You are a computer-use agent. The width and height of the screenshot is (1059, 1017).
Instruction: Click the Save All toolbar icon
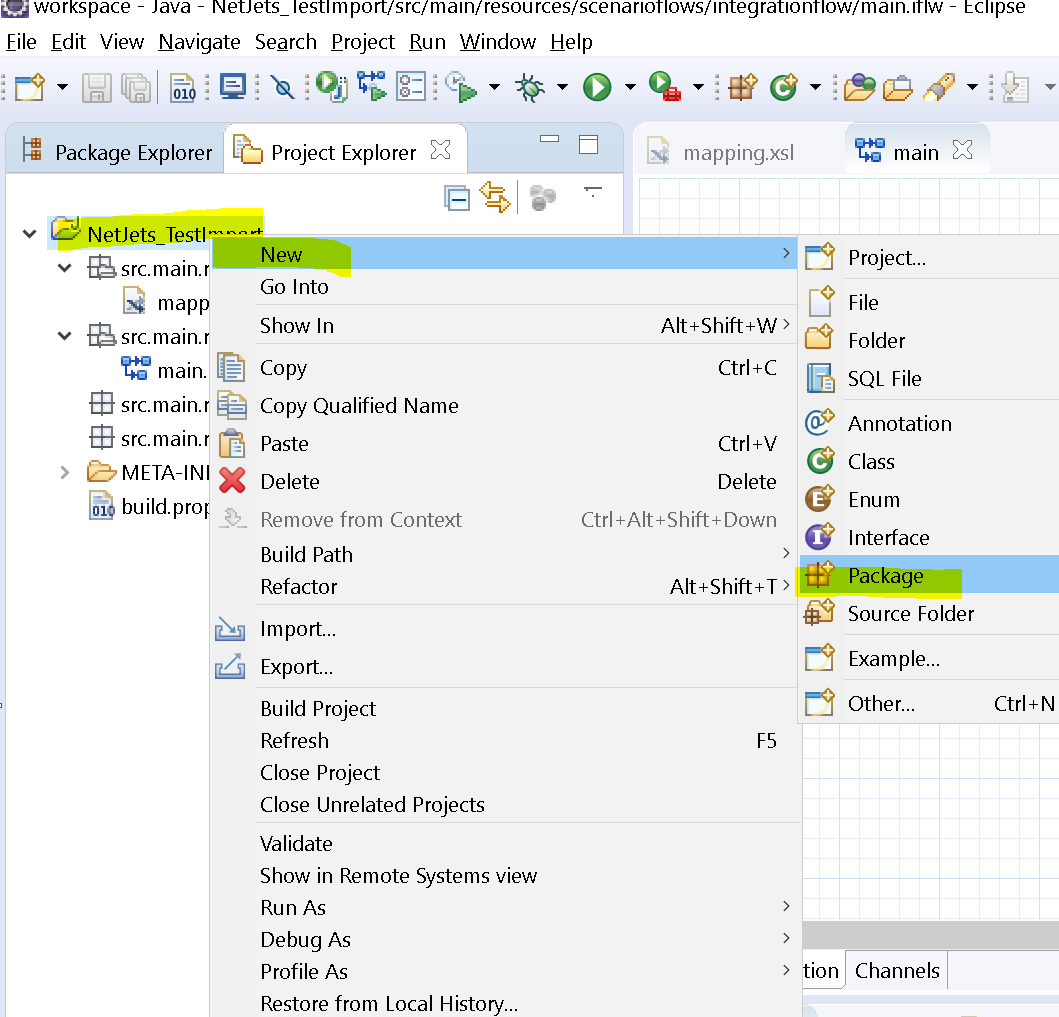[136, 88]
